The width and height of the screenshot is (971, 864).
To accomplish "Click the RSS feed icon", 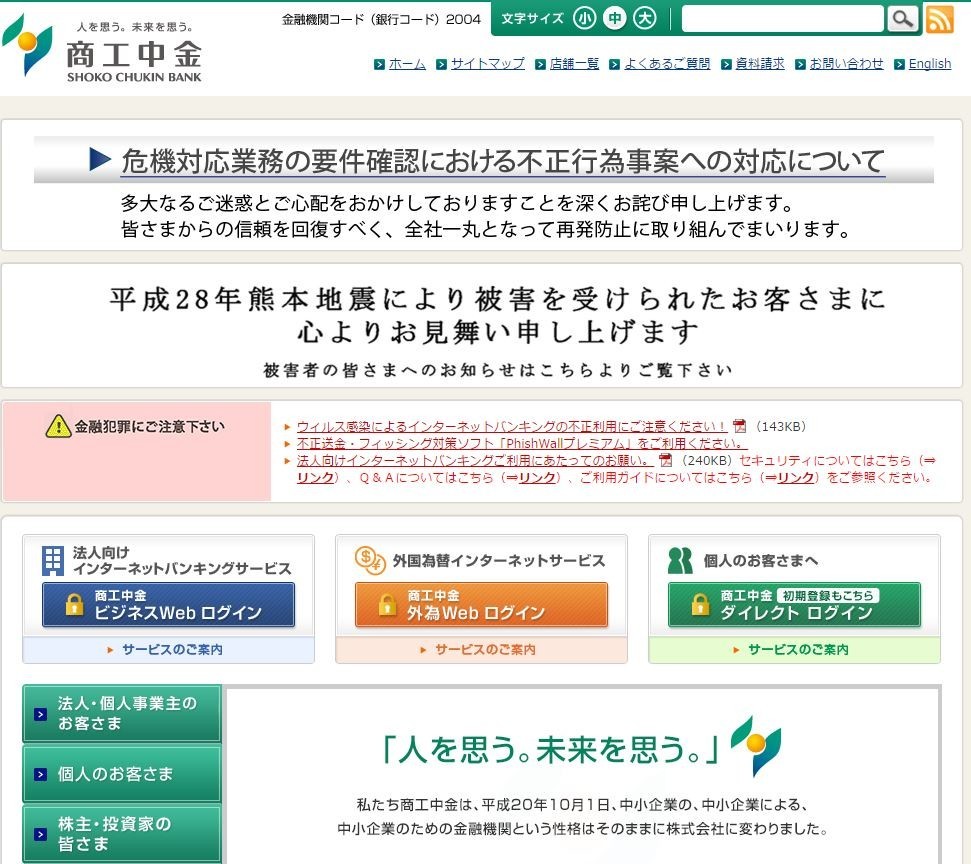I will pos(939,19).
